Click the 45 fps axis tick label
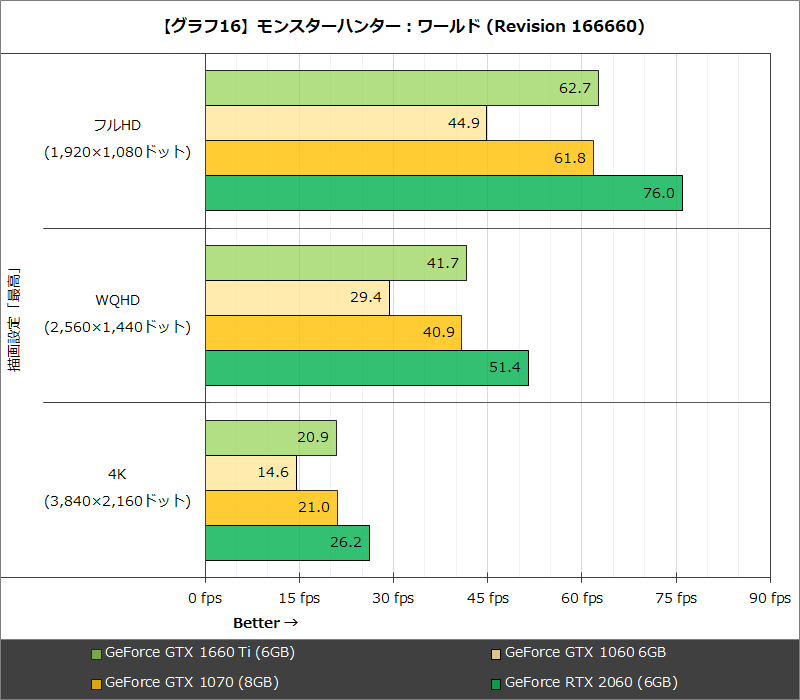Image resolution: width=800 pixels, height=700 pixels. tap(488, 598)
